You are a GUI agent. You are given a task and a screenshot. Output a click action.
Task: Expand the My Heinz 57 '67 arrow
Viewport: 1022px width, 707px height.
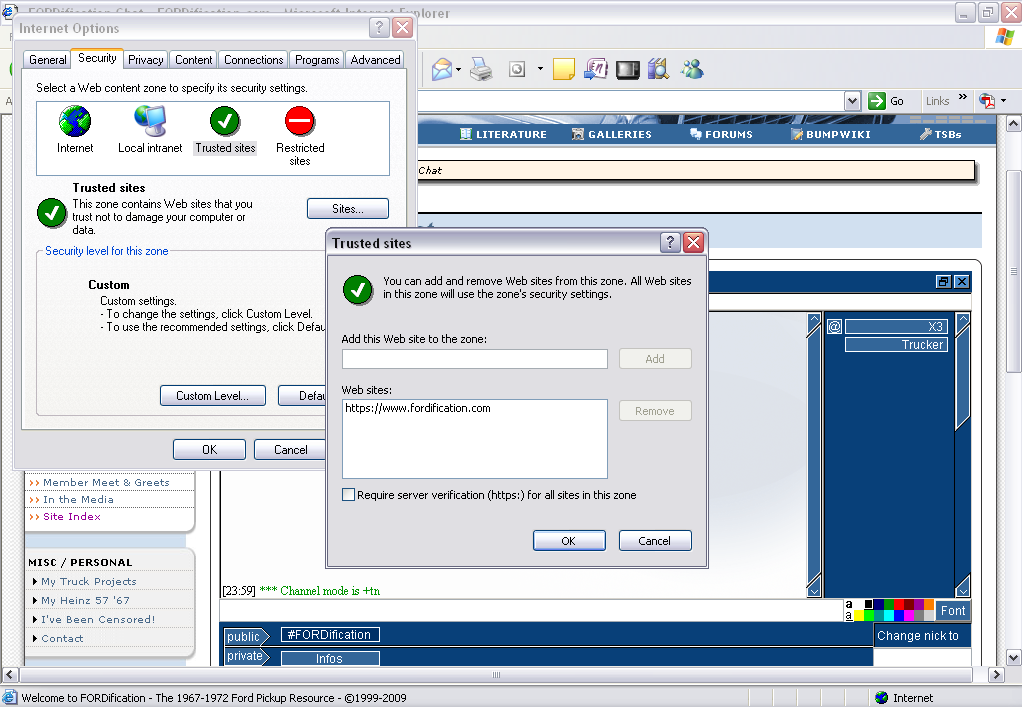[35, 600]
